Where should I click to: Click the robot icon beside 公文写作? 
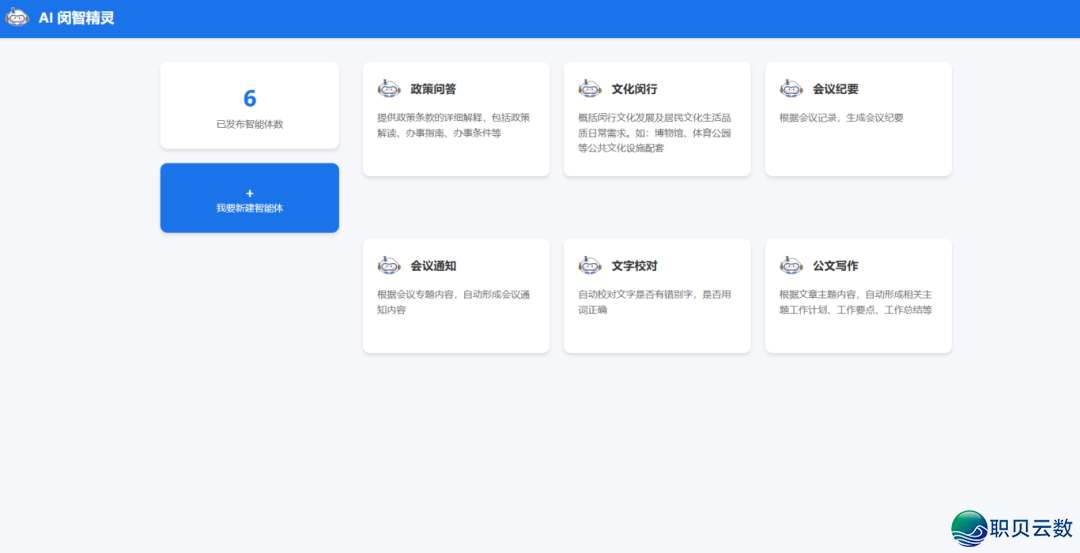pyautogui.click(x=791, y=266)
